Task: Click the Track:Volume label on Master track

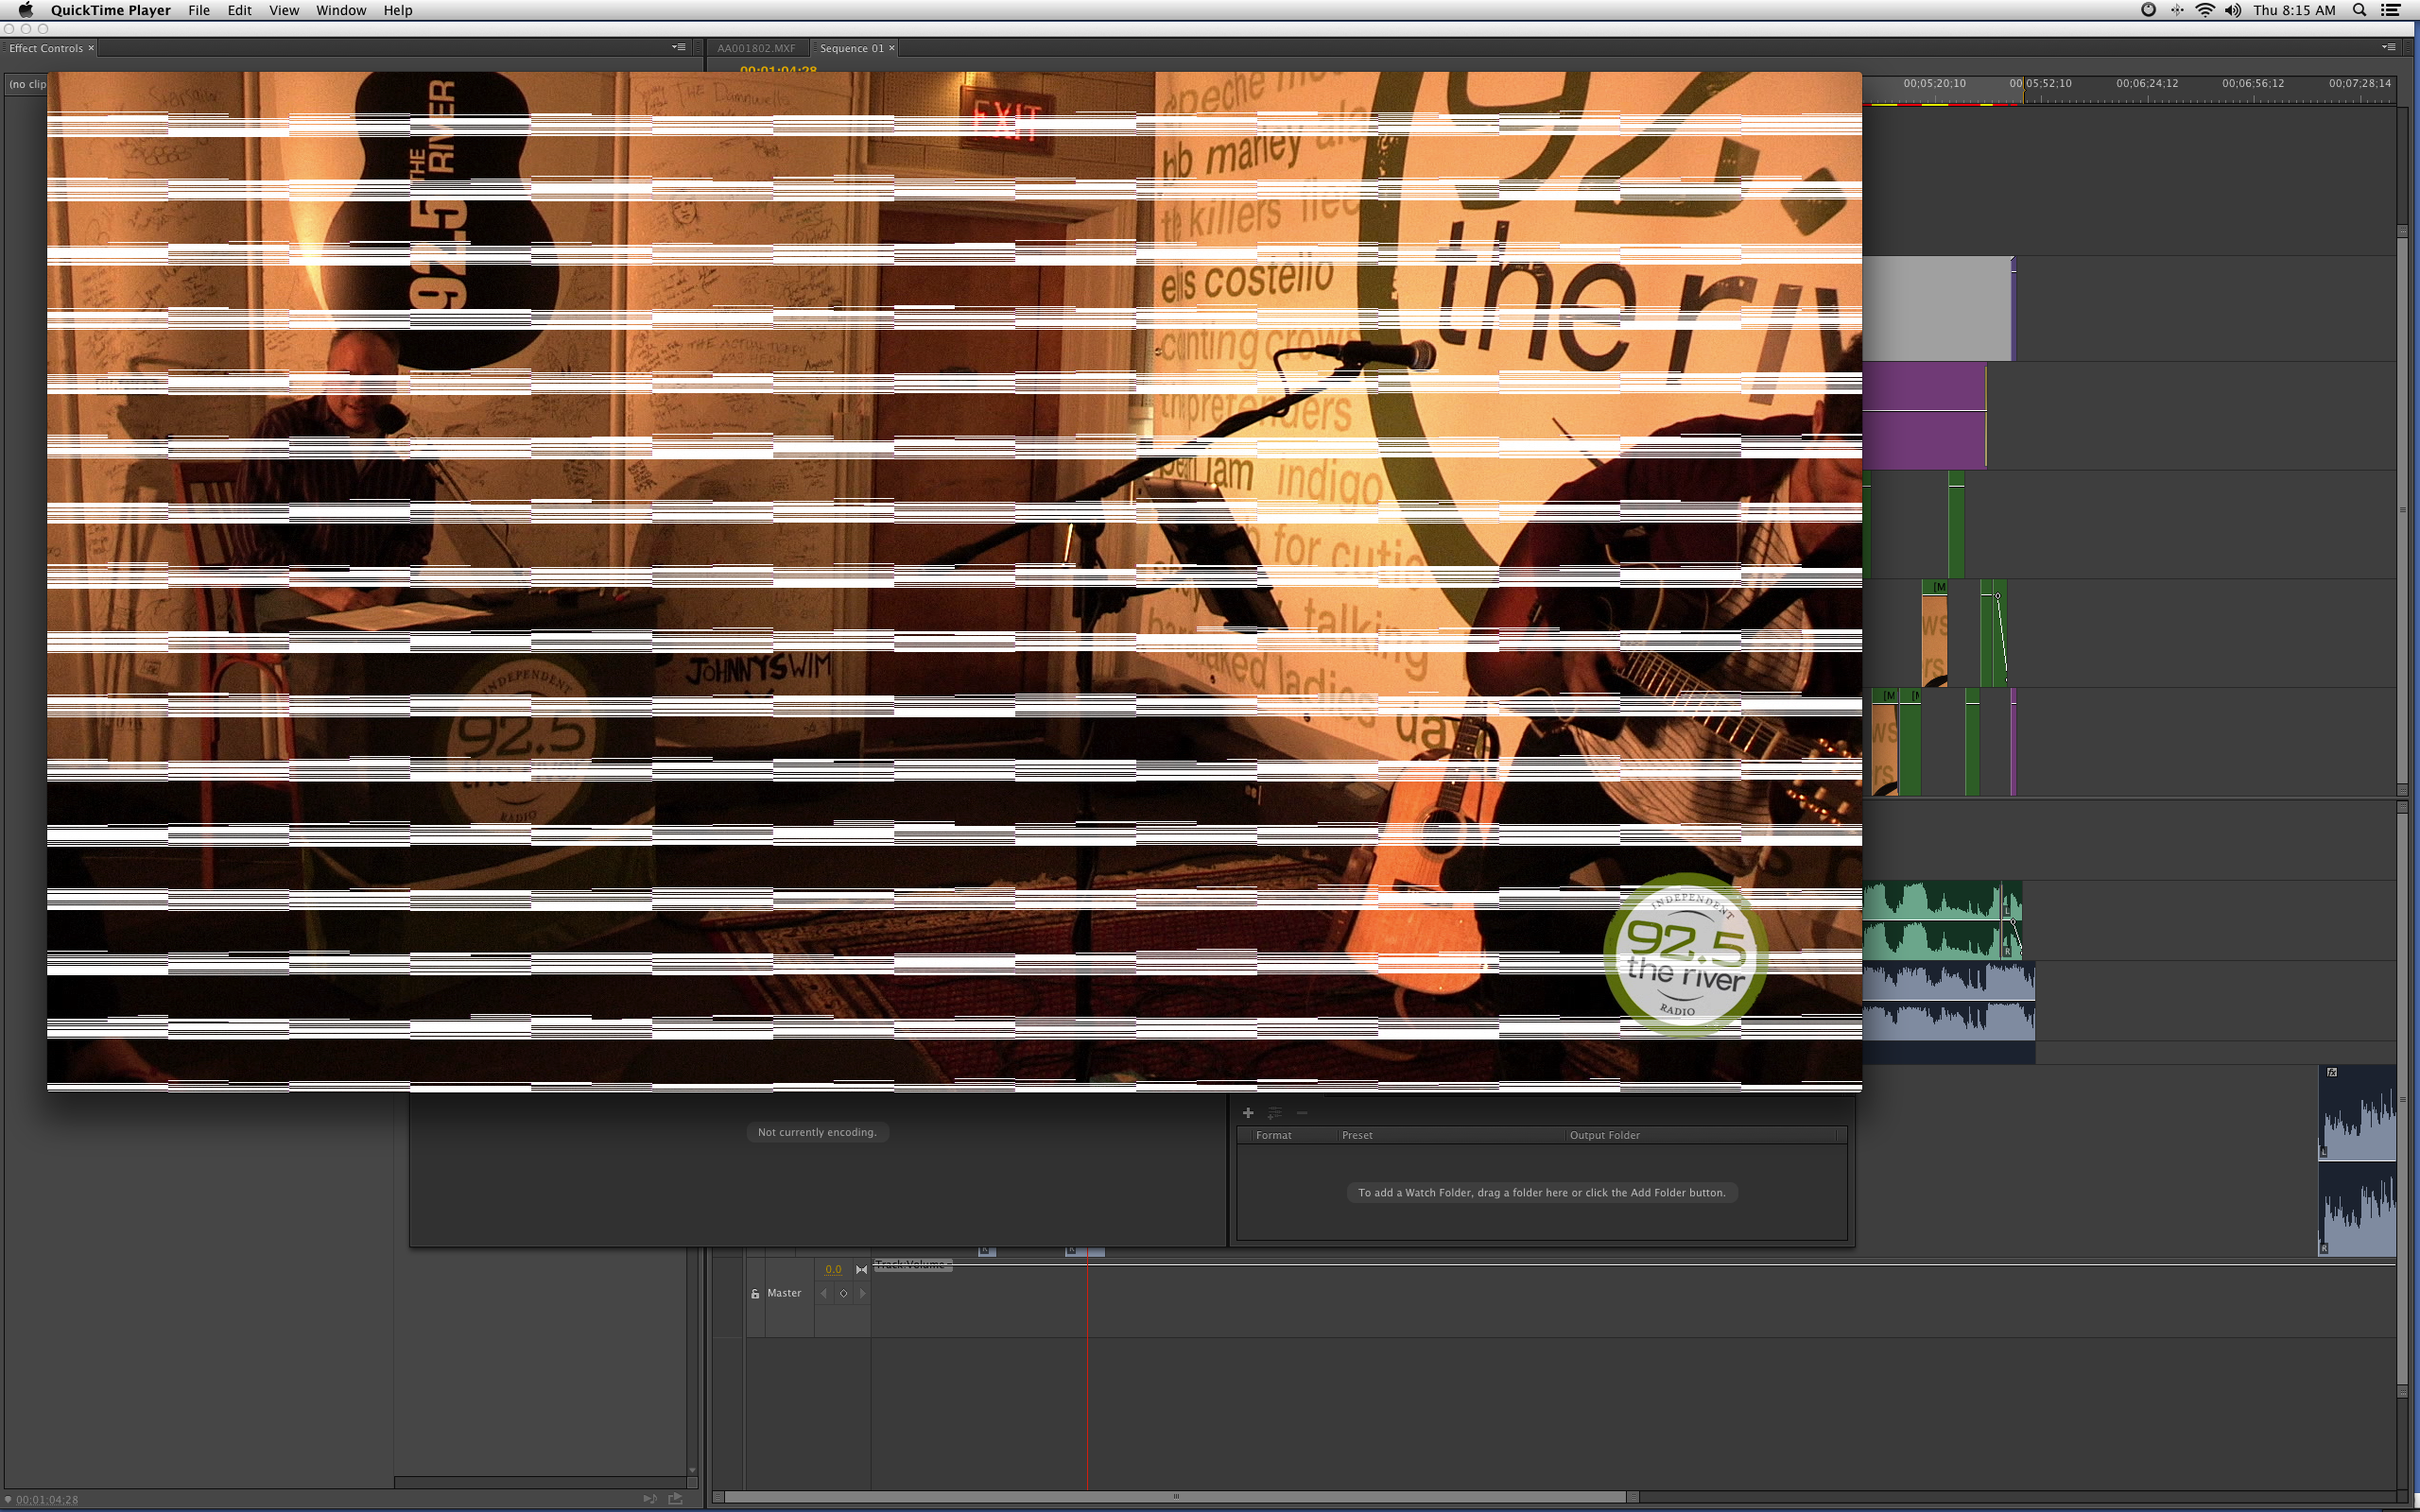Action: [x=913, y=1265]
